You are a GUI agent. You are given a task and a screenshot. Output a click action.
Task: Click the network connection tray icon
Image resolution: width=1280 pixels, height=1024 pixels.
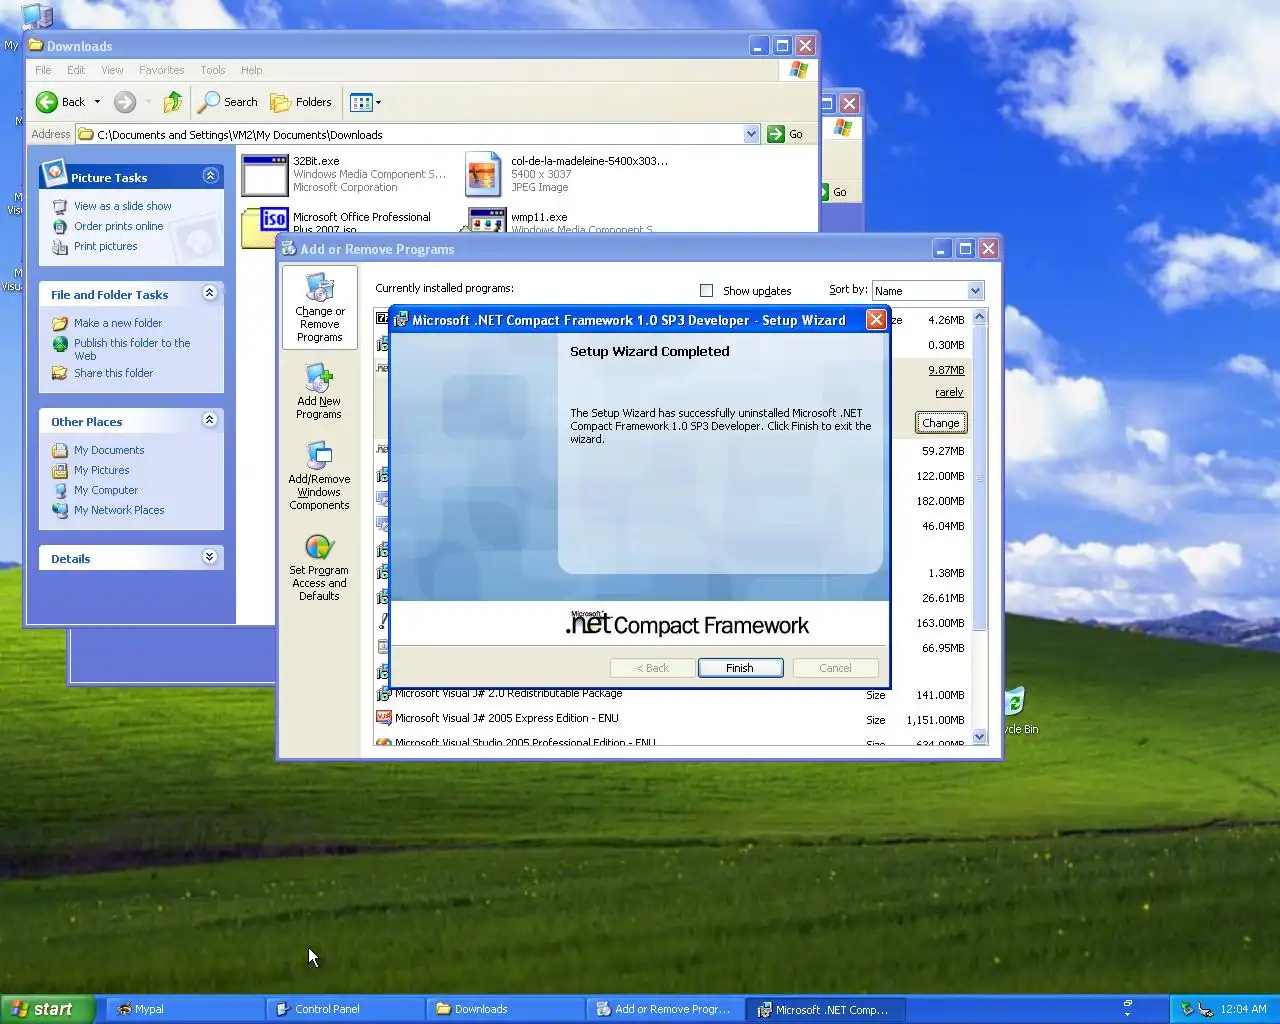pyautogui.click(x=1205, y=1009)
